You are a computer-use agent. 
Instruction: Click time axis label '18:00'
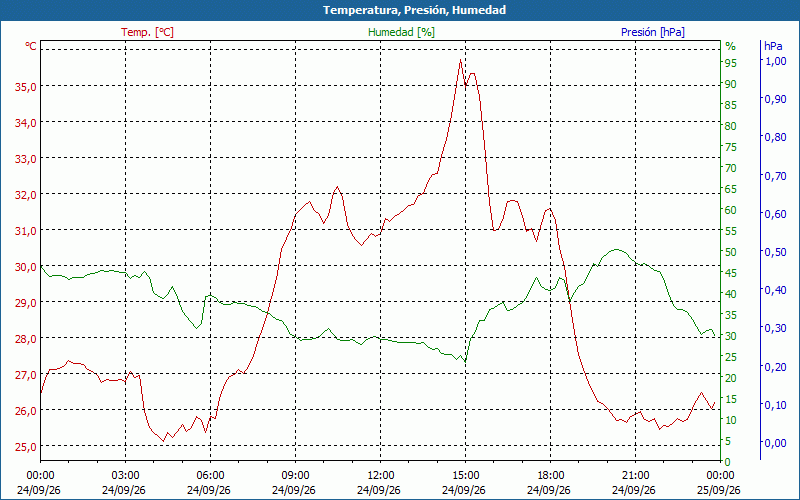pyautogui.click(x=551, y=476)
